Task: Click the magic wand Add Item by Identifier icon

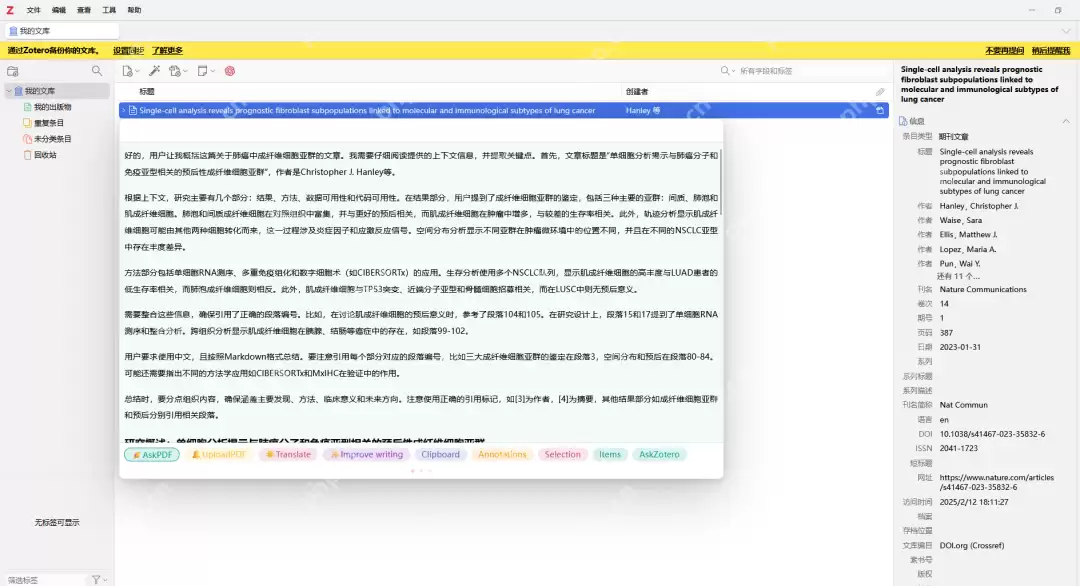Action: pyautogui.click(x=155, y=71)
